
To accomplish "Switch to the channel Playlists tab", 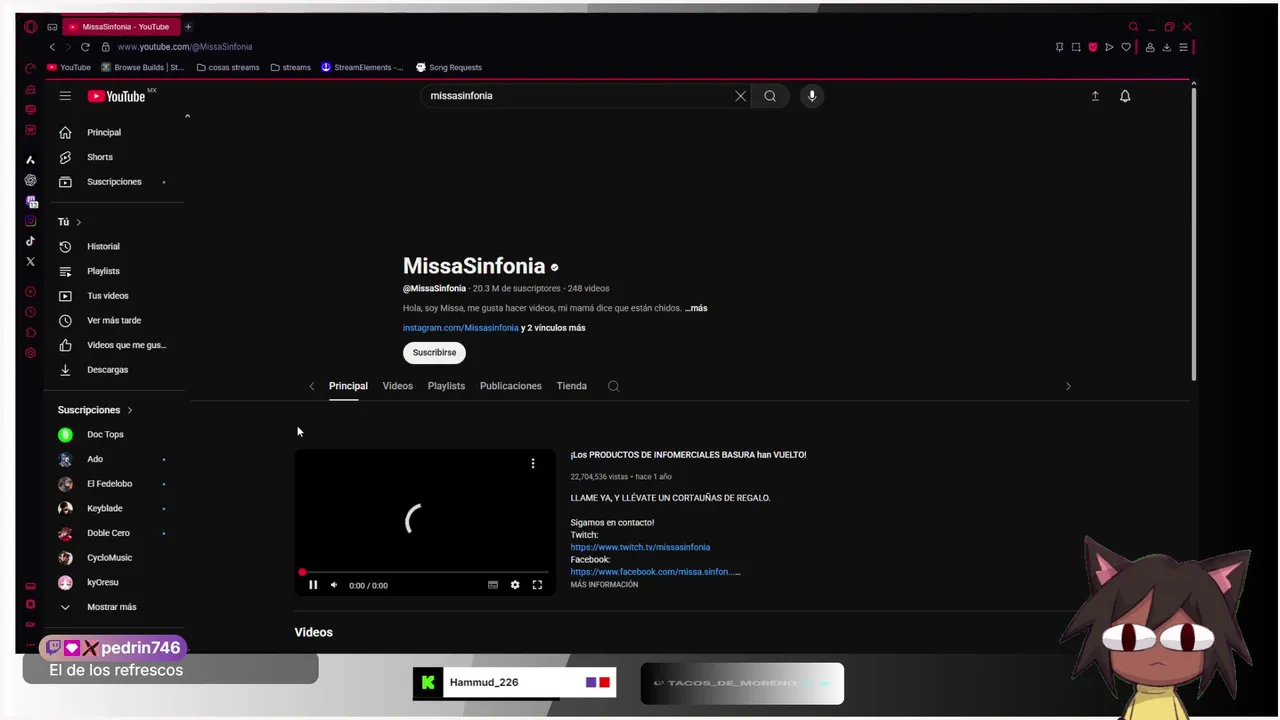I will [446, 386].
